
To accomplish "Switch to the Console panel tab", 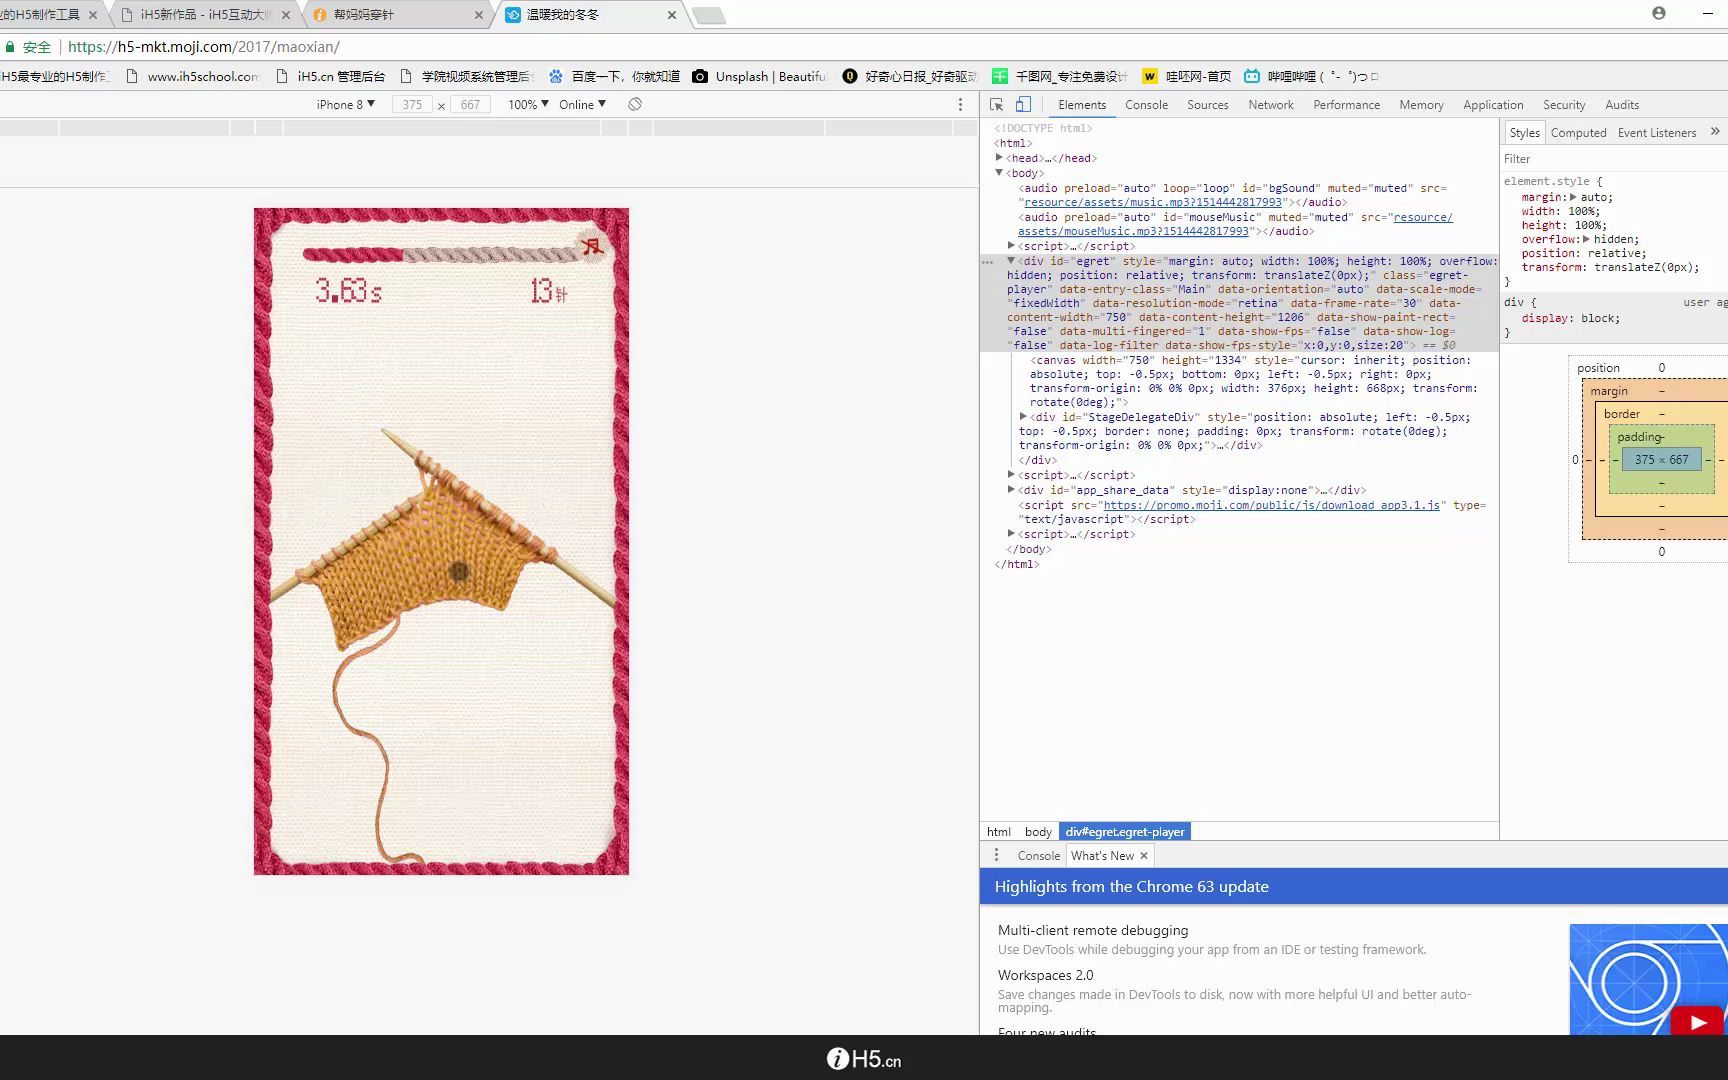I will tap(1146, 105).
